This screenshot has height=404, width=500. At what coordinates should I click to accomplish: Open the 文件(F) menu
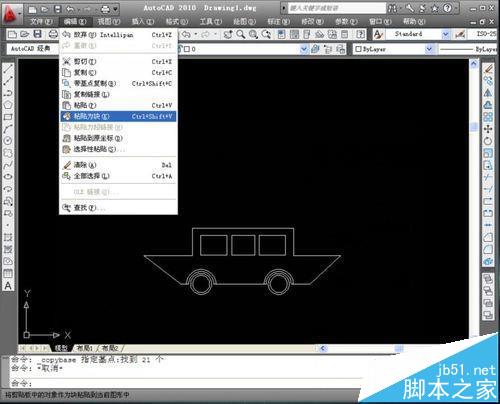[x=41, y=22]
